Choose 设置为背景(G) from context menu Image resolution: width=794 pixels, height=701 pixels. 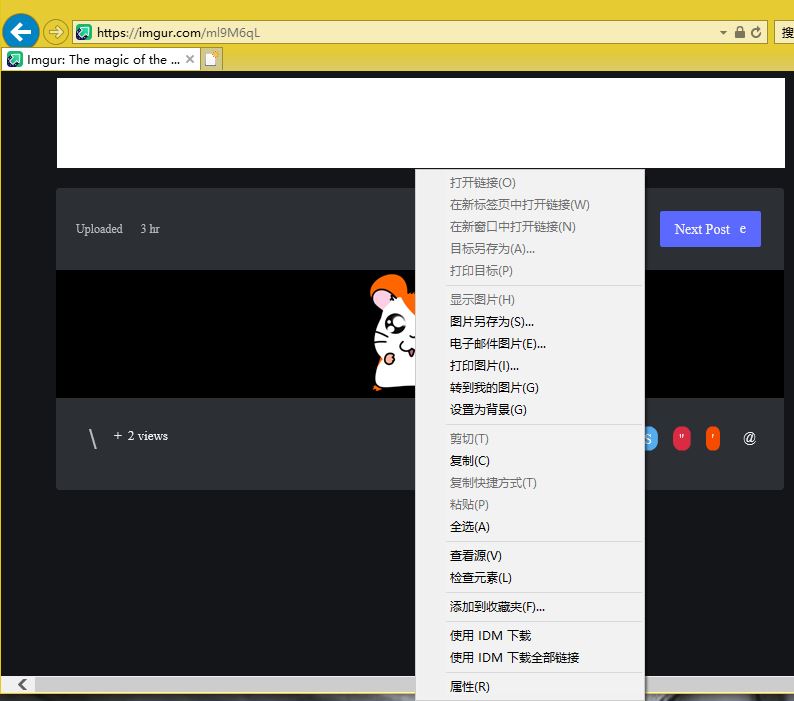point(530,410)
